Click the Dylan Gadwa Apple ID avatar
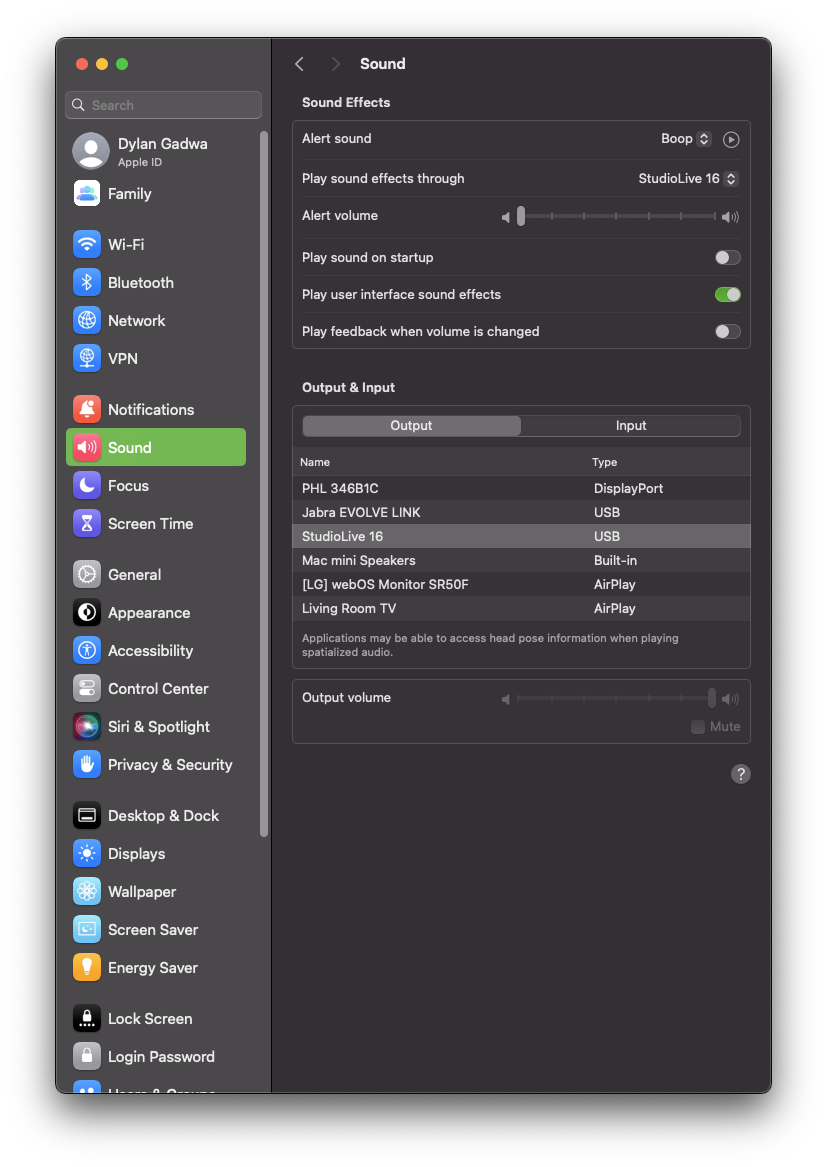 tap(91, 151)
